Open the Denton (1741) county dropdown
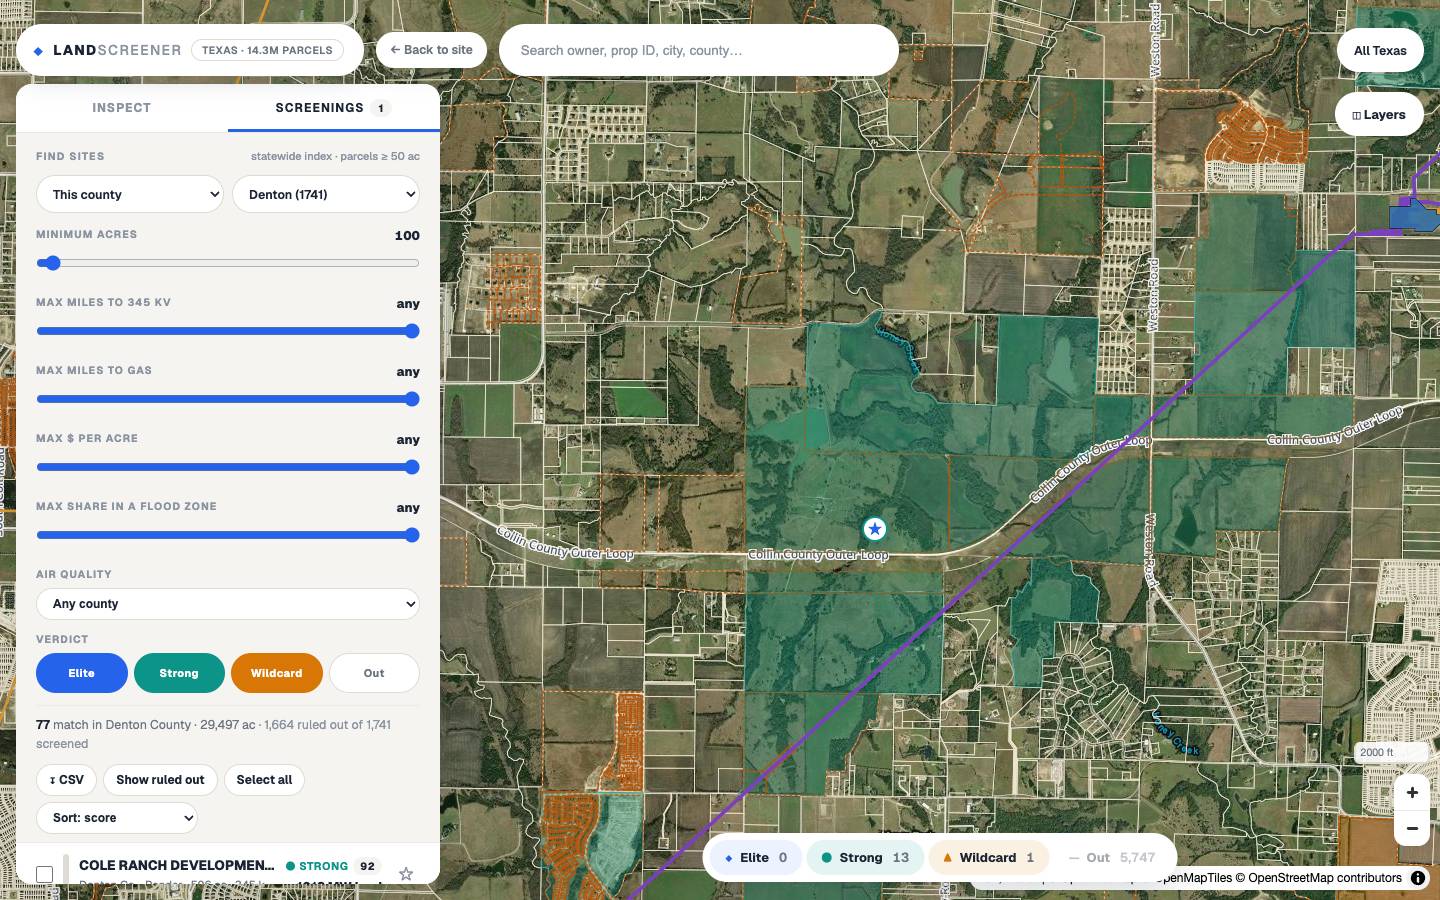Image resolution: width=1440 pixels, height=900 pixels. tap(326, 194)
